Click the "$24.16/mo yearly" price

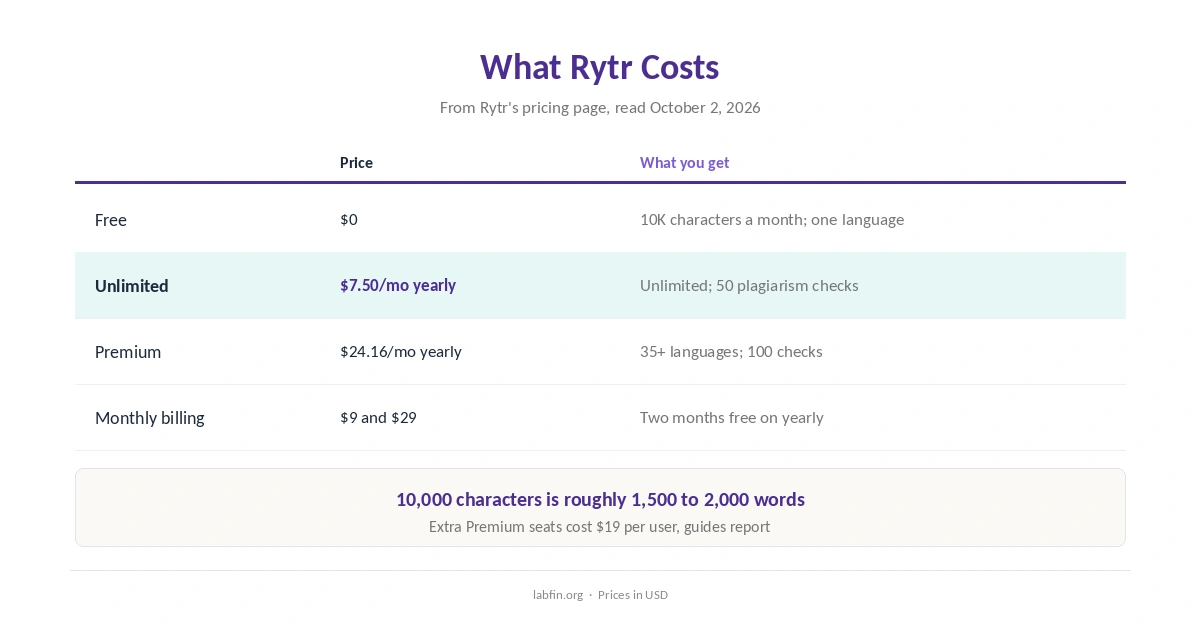[x=401, y=352]
